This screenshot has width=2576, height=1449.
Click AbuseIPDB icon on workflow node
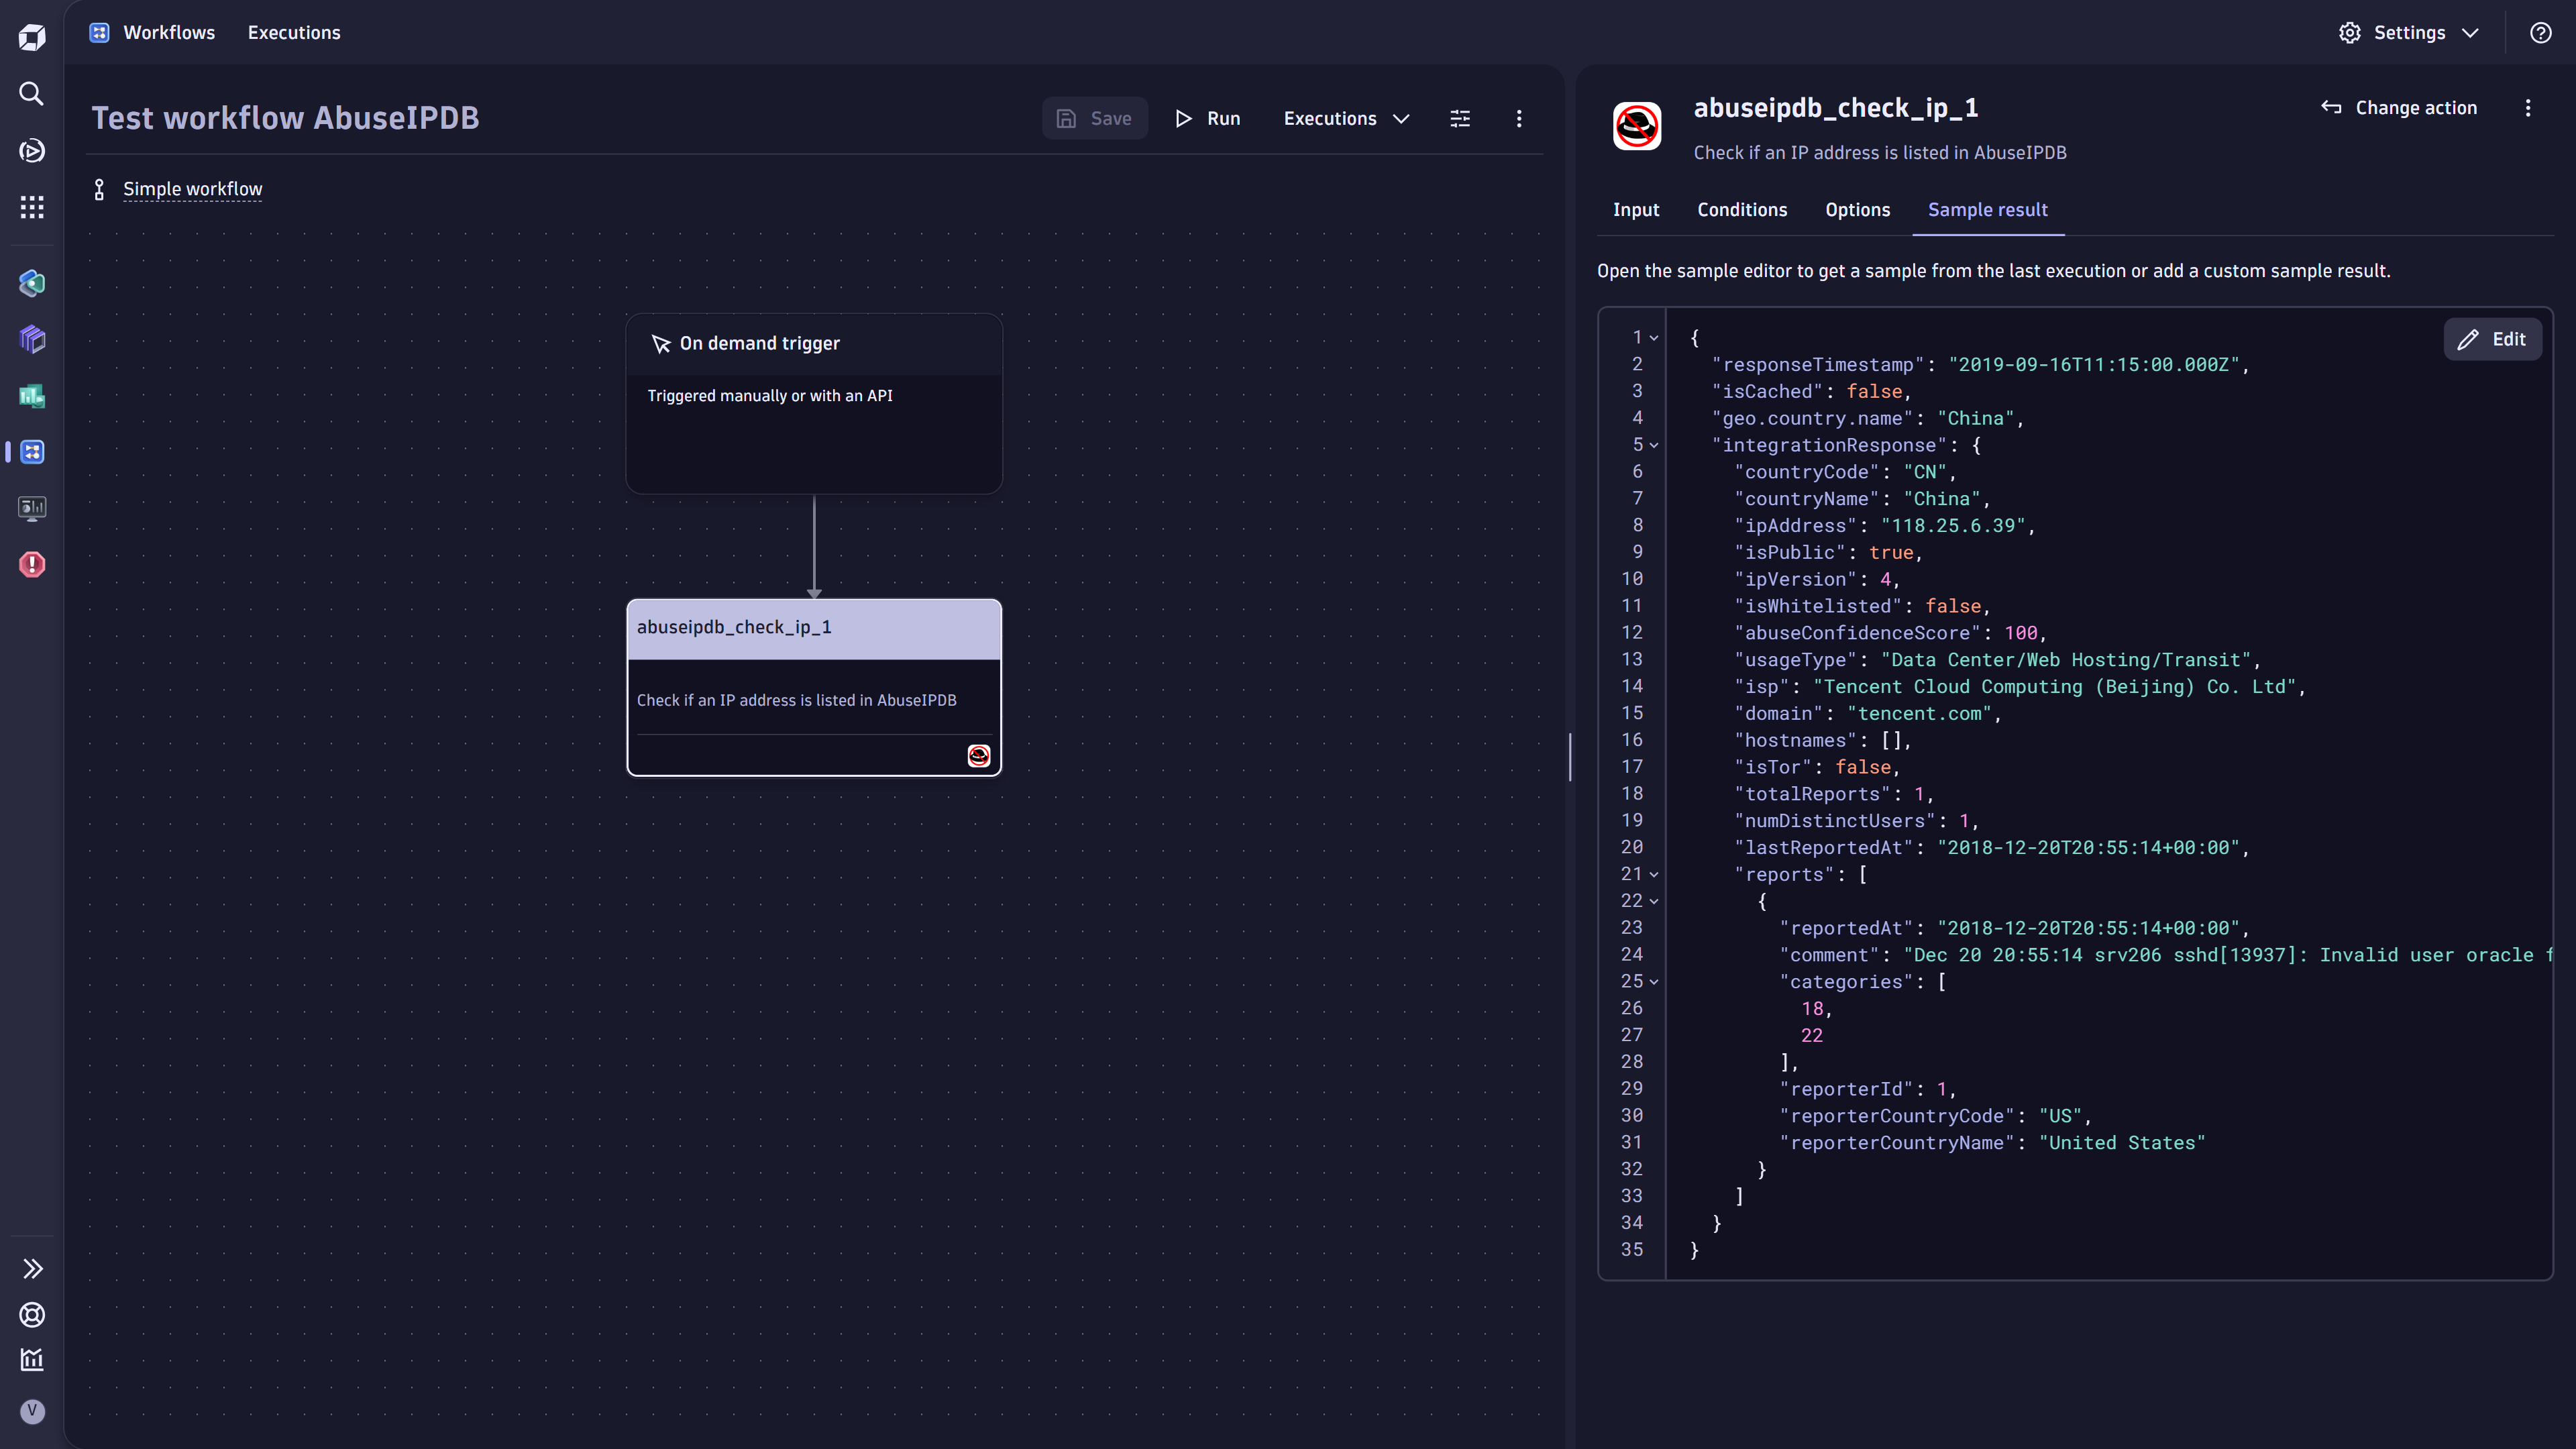(979, 756)
